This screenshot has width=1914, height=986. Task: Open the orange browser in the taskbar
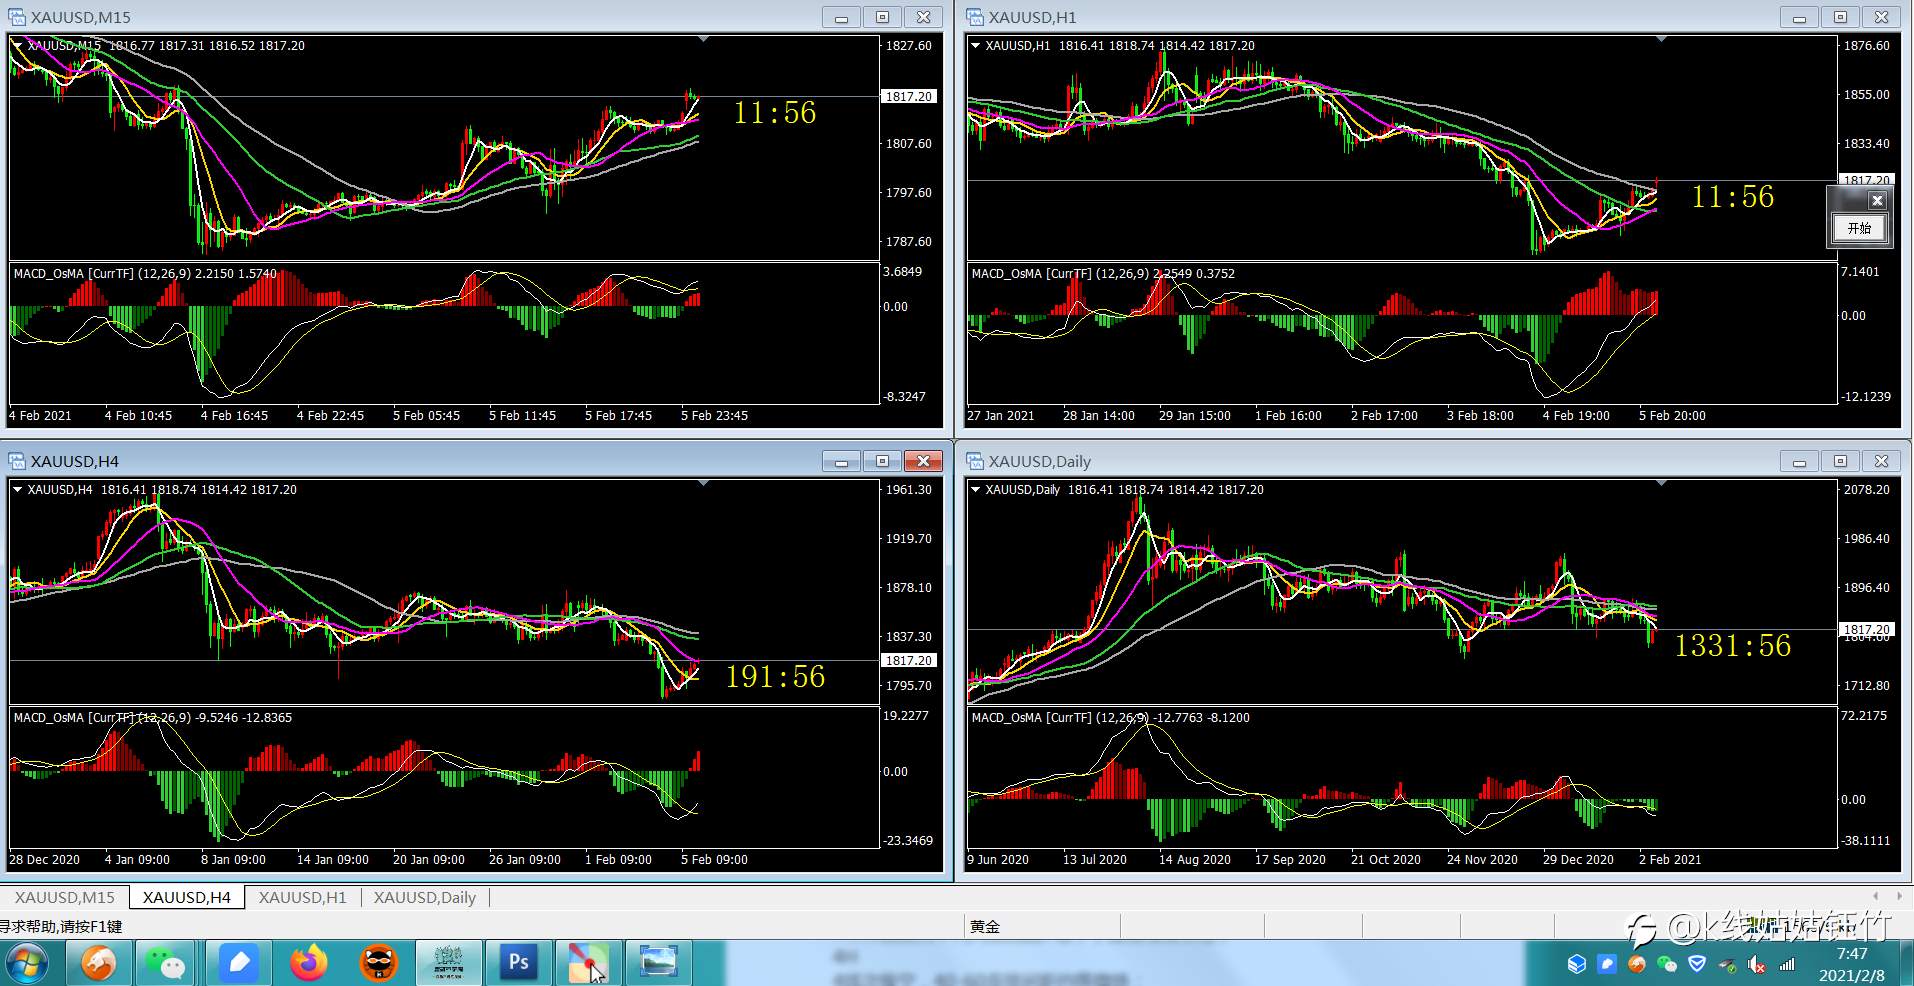[x=98, y=964]
